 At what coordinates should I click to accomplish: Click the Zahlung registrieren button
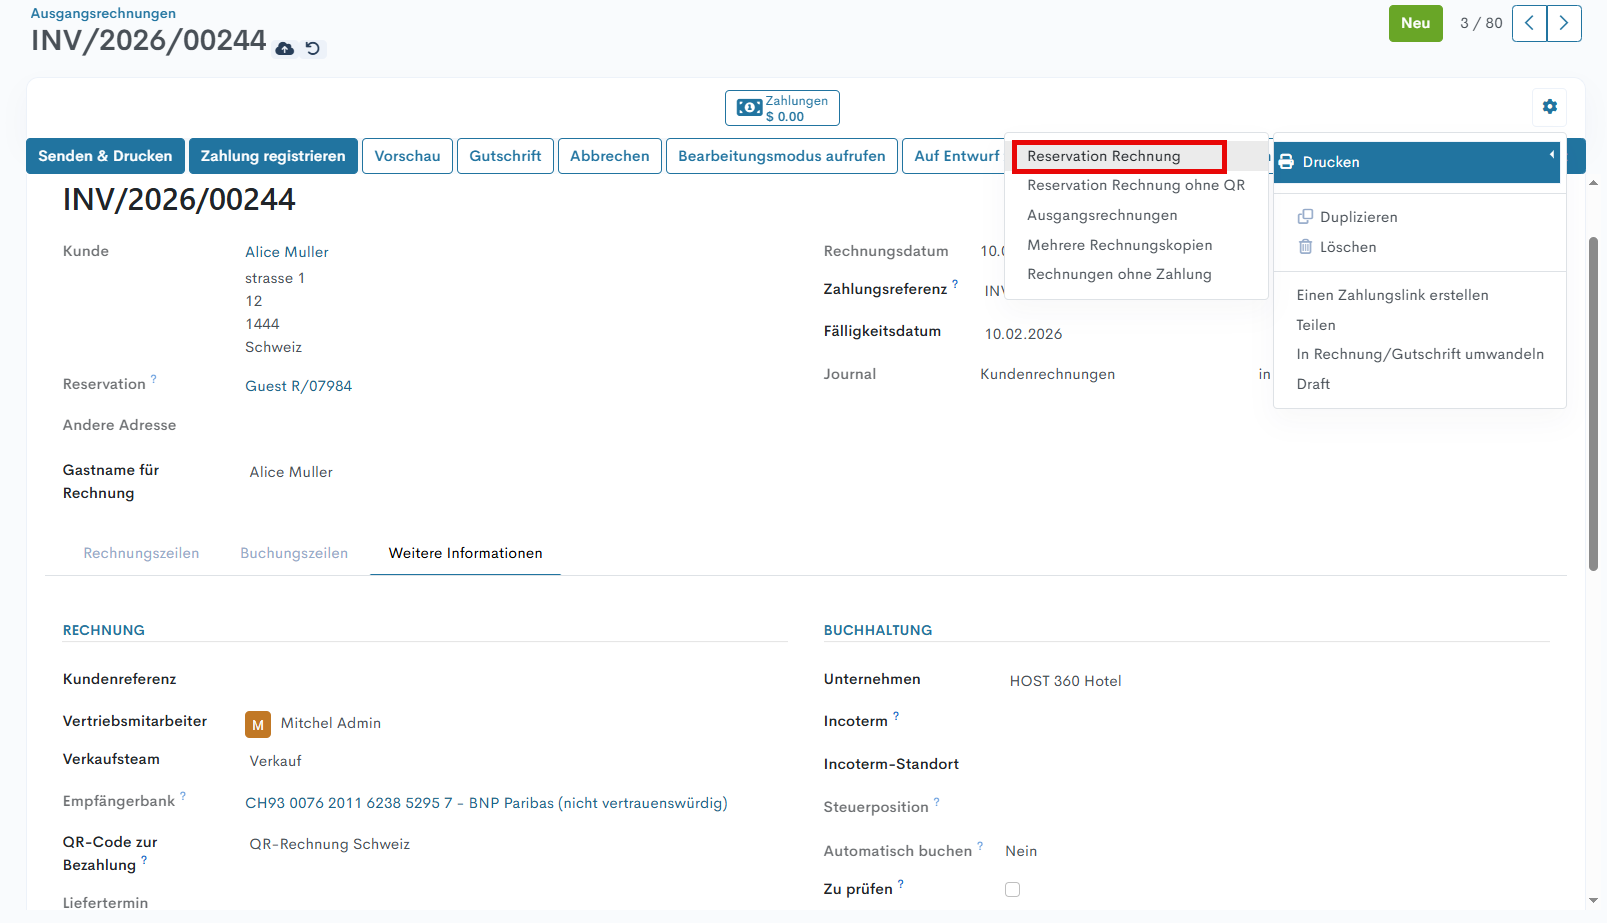(273, 156)
